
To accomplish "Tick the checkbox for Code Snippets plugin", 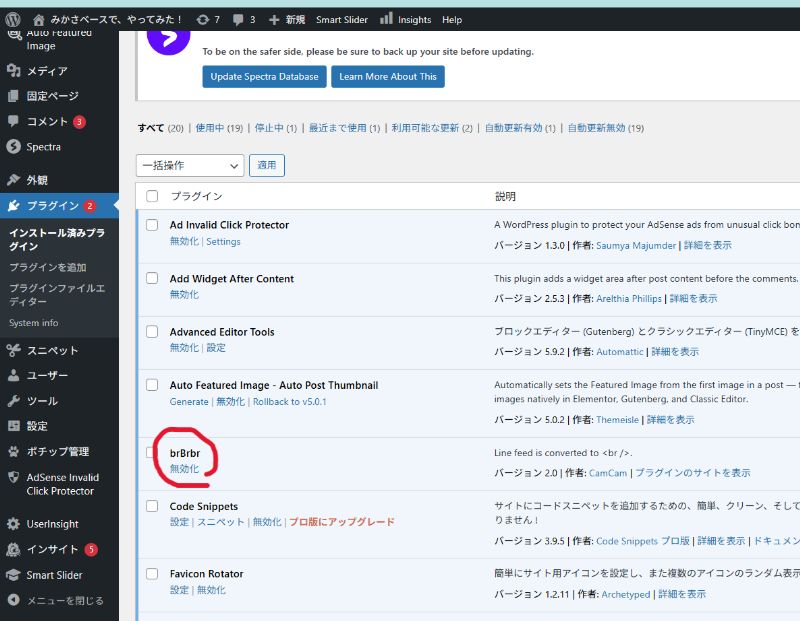I will [152, 506].
